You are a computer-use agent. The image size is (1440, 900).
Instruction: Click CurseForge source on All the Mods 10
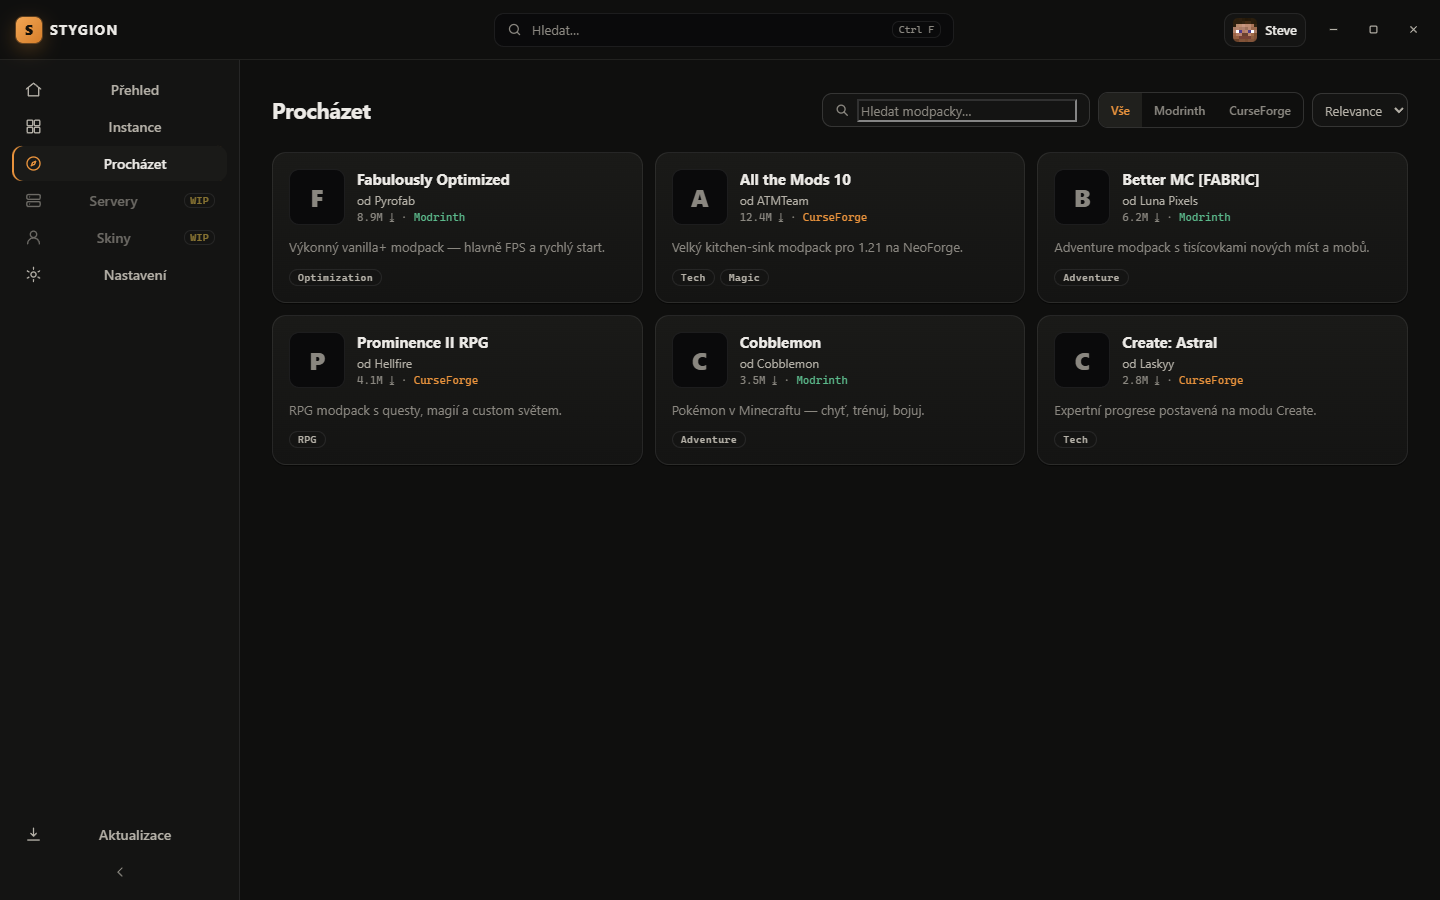point(834,217)
